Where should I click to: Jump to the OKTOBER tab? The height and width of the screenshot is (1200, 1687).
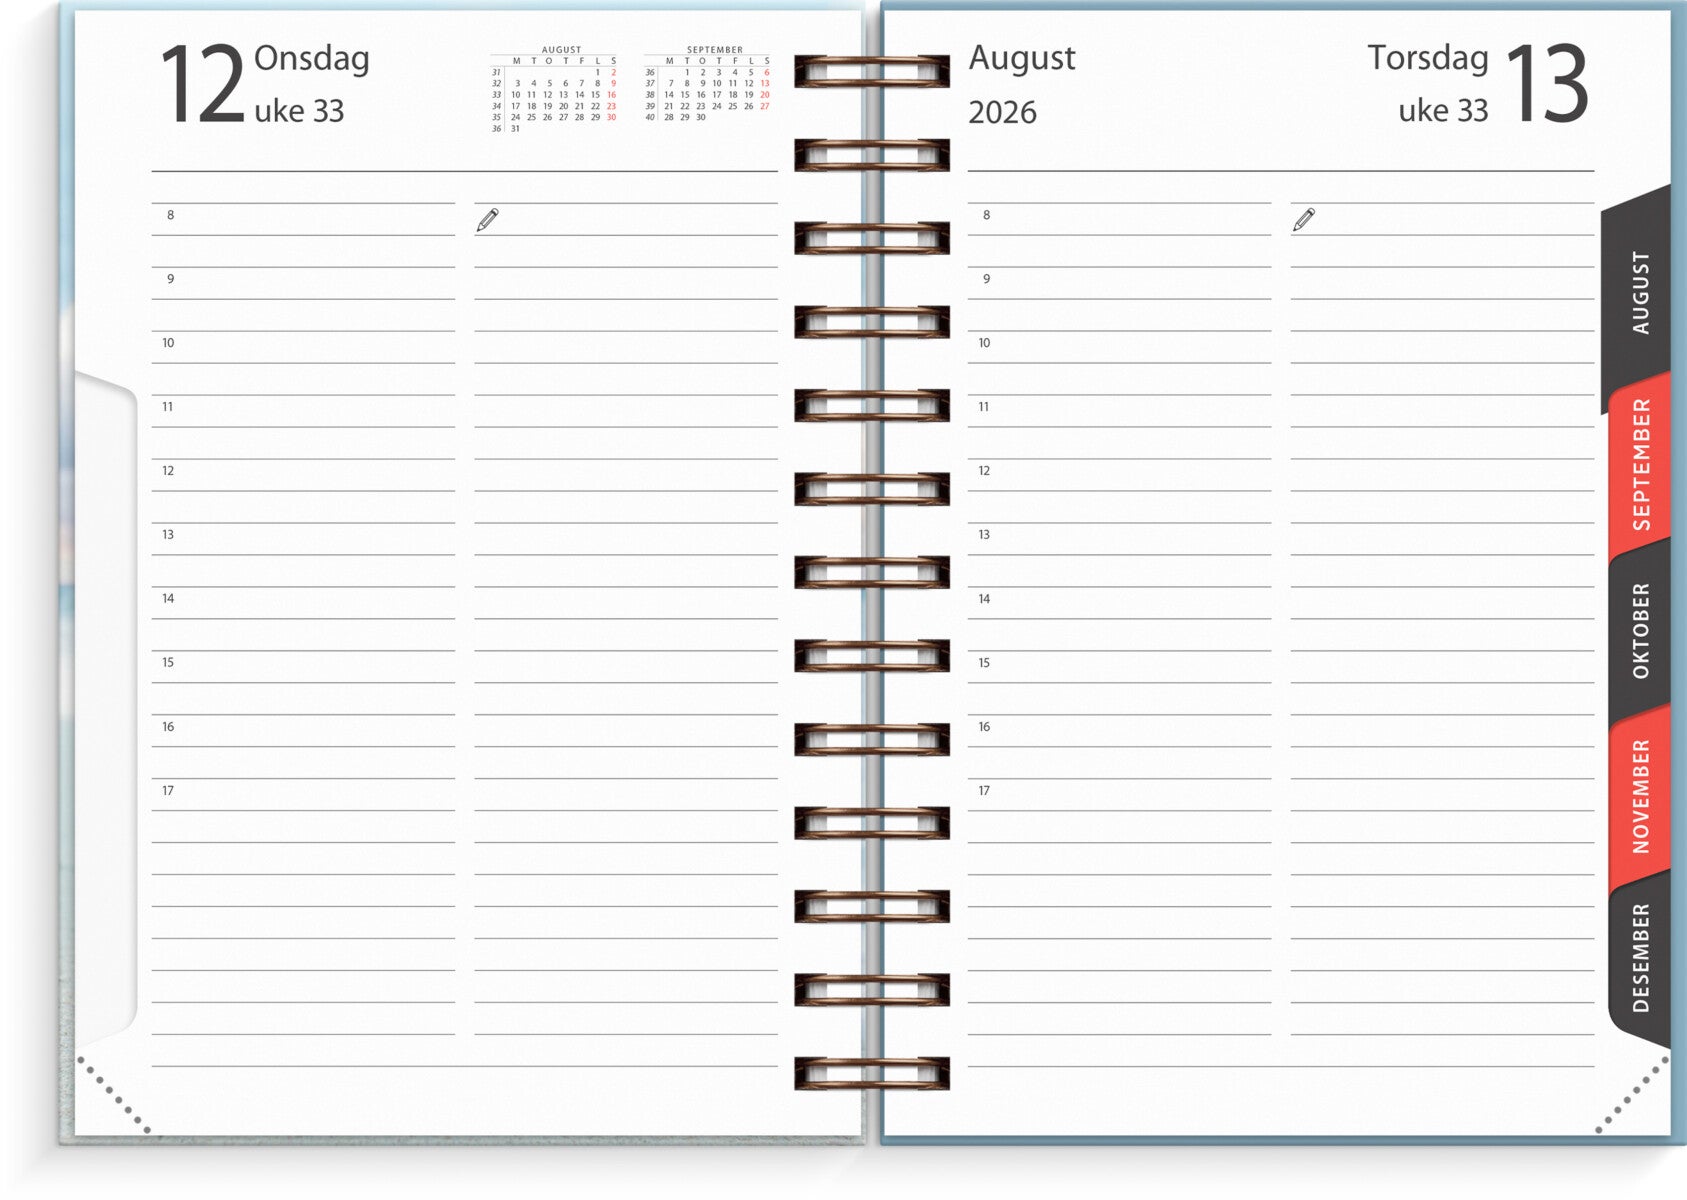click(1641, 630)
